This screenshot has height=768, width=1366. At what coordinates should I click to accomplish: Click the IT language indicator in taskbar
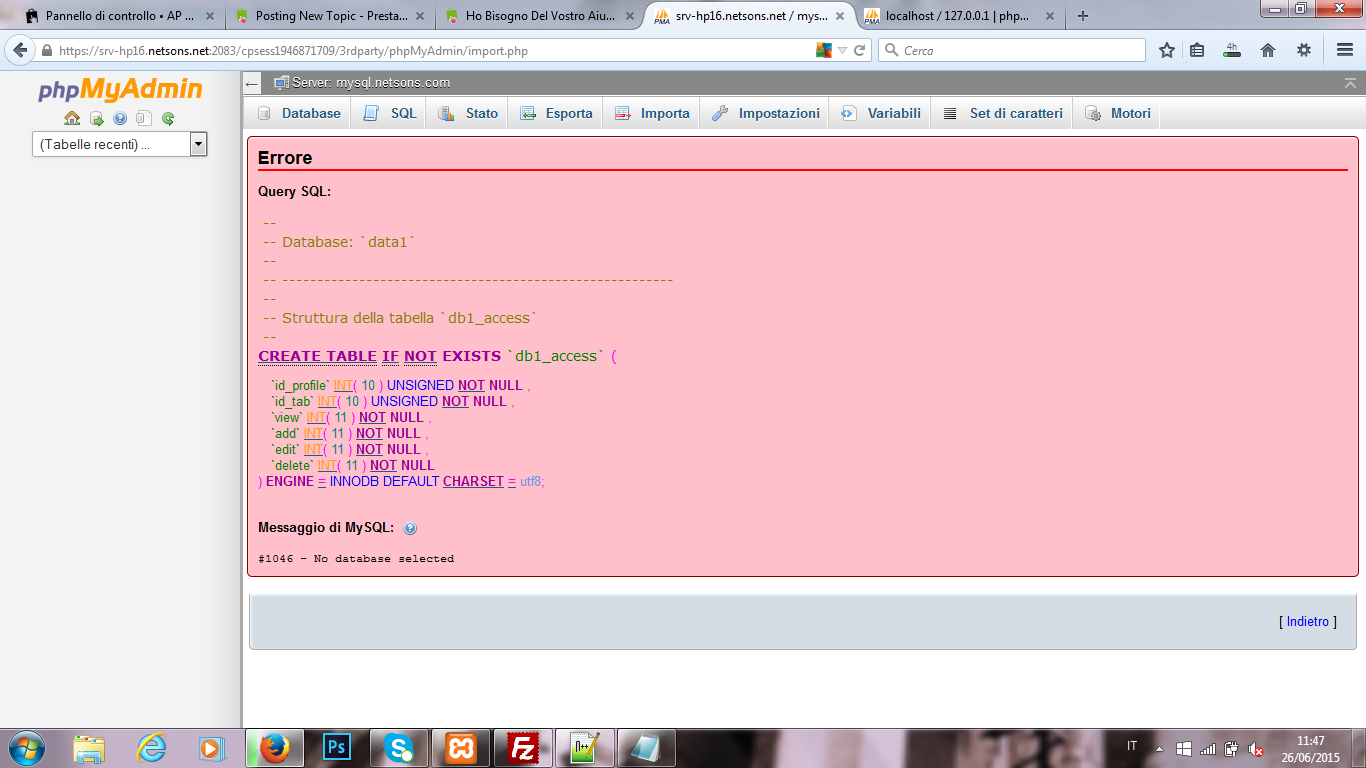tap(1132, 746)
